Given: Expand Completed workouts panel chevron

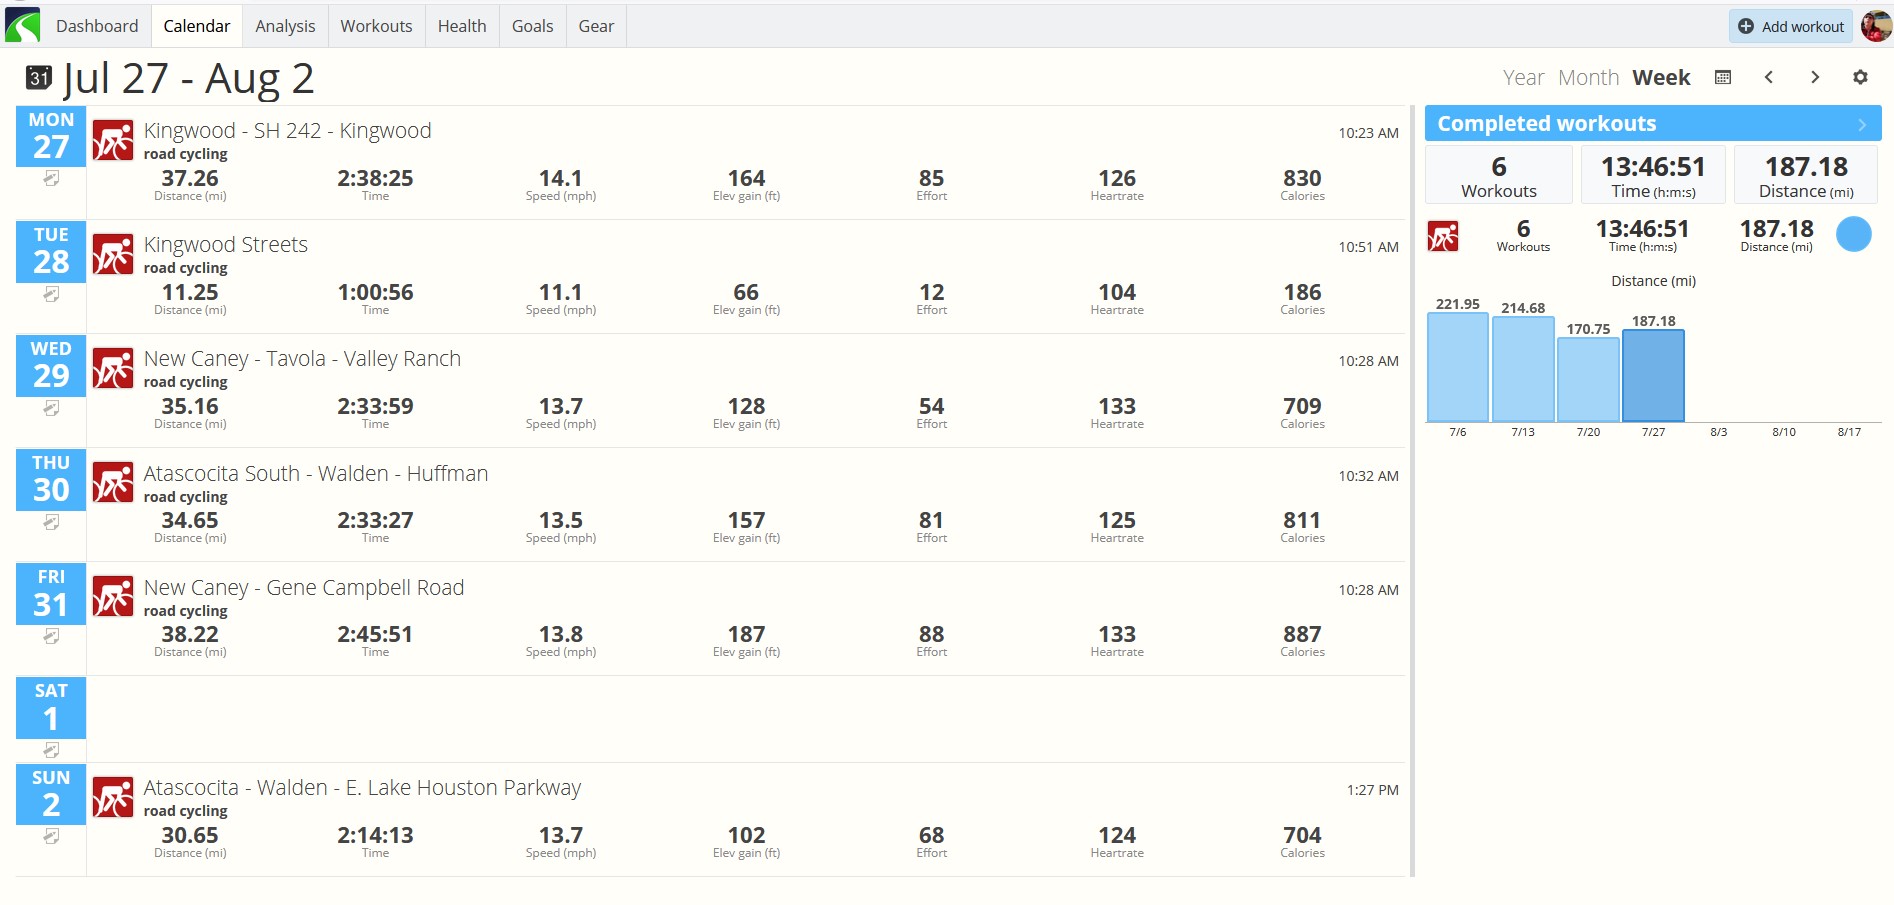Looking at the screenshot, I should coord(1862,125).
